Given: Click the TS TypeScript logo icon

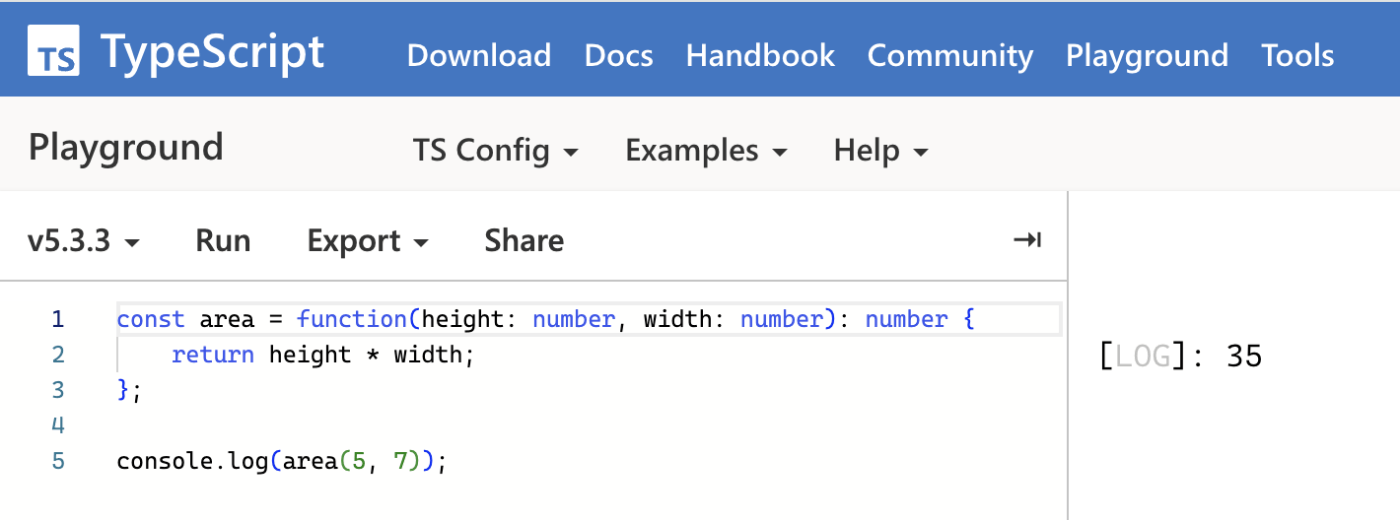Looking at the screenshot, I should click(x=53, y=51).
